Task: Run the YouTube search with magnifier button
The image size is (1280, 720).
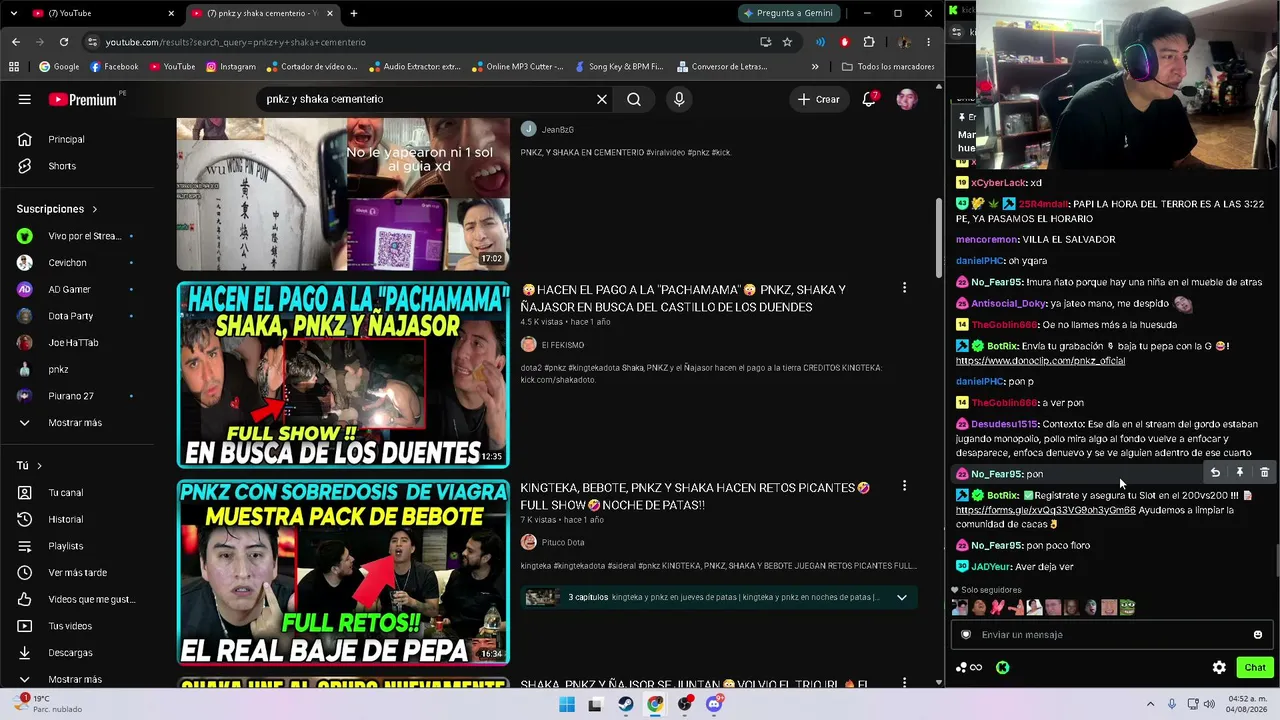Action: [634, 99]
